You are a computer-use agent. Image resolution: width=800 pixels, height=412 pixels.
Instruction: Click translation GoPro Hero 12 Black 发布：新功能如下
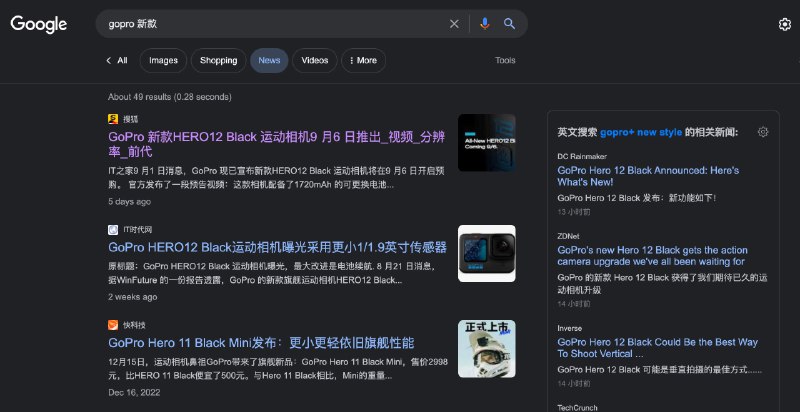click(x=637, y=198)
